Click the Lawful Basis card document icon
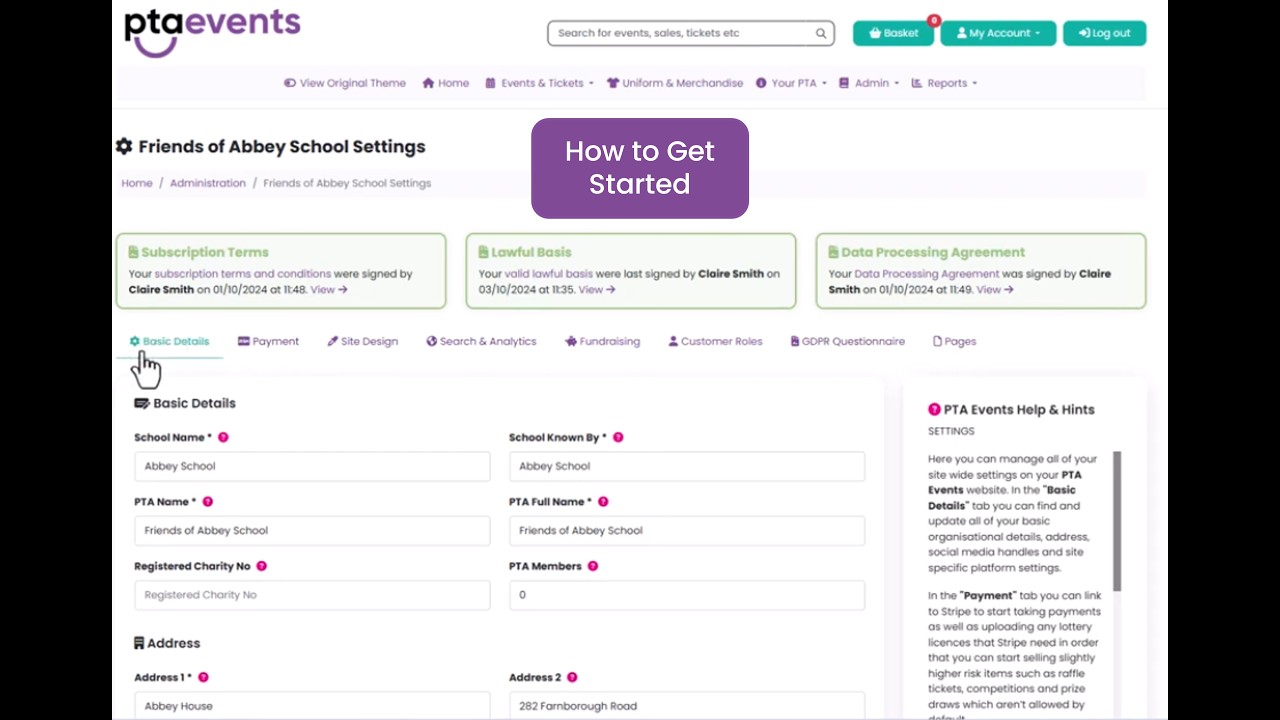The height and width of the screenshot is (720, 1280). coord(484,252)
